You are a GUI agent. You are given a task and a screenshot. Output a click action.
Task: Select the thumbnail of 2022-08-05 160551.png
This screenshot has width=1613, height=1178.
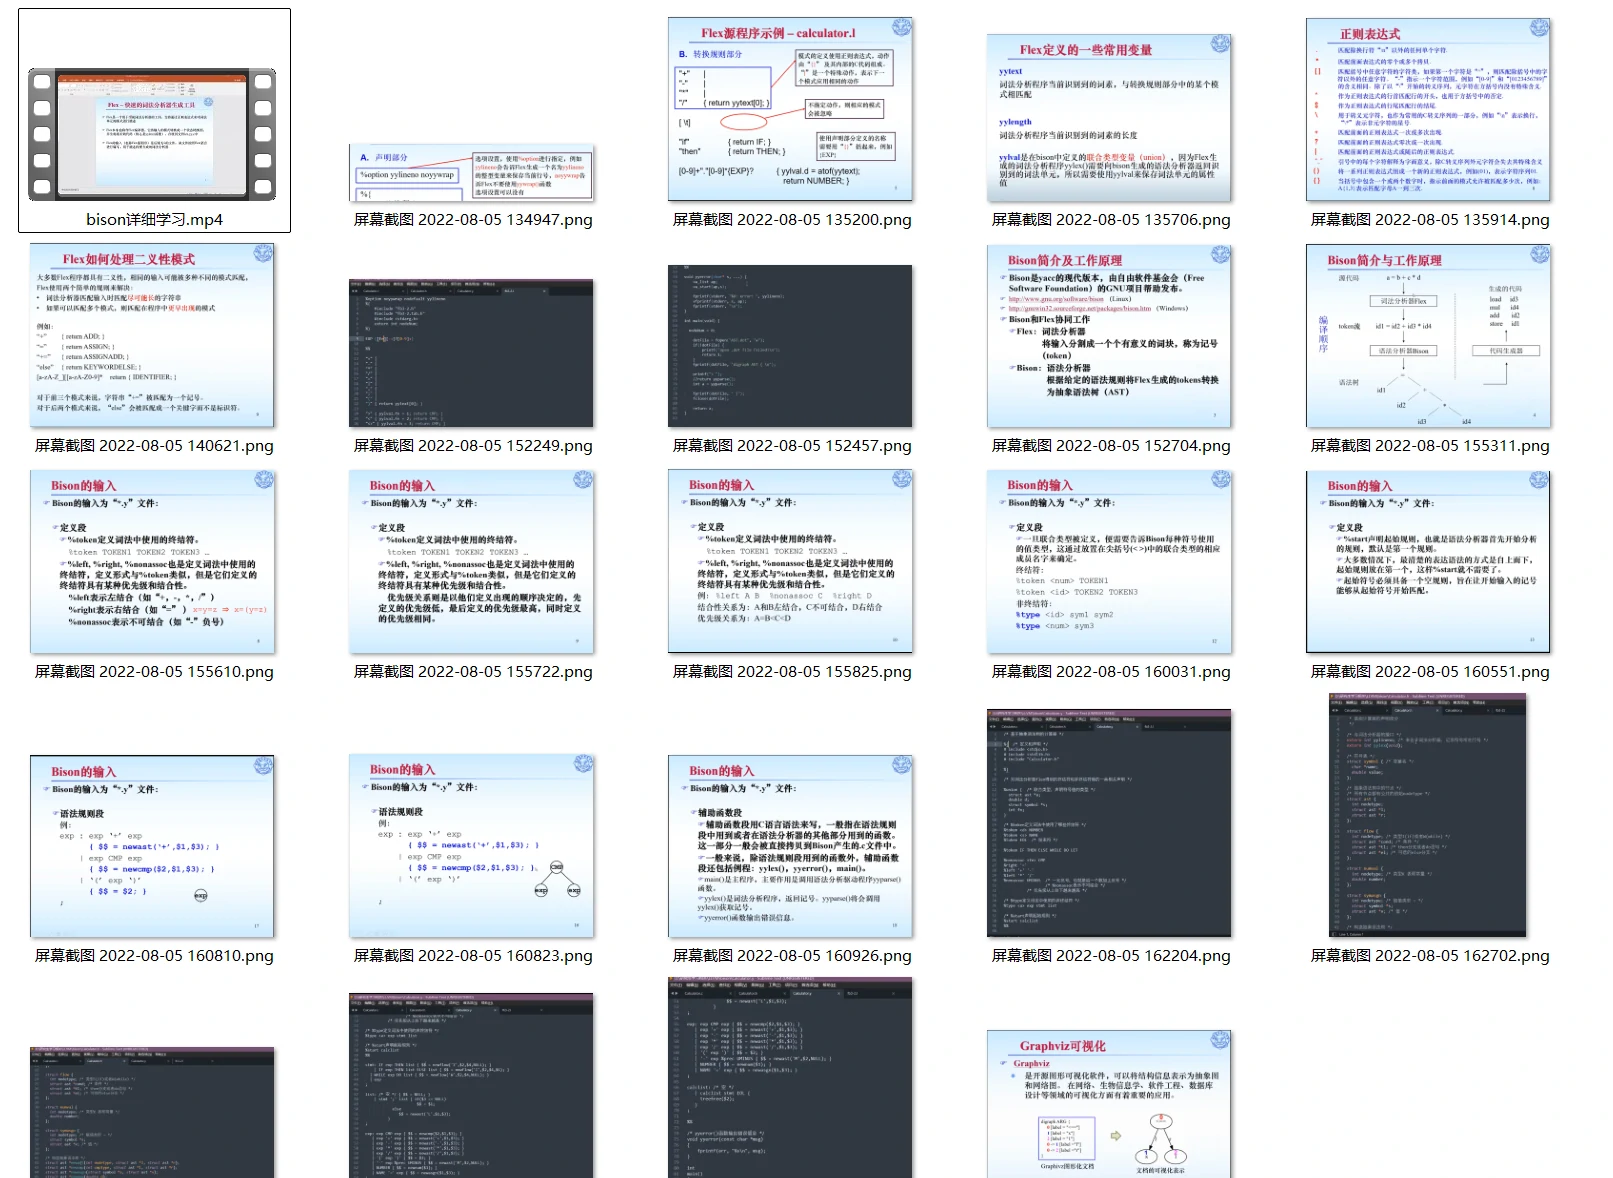[1428, 562]
